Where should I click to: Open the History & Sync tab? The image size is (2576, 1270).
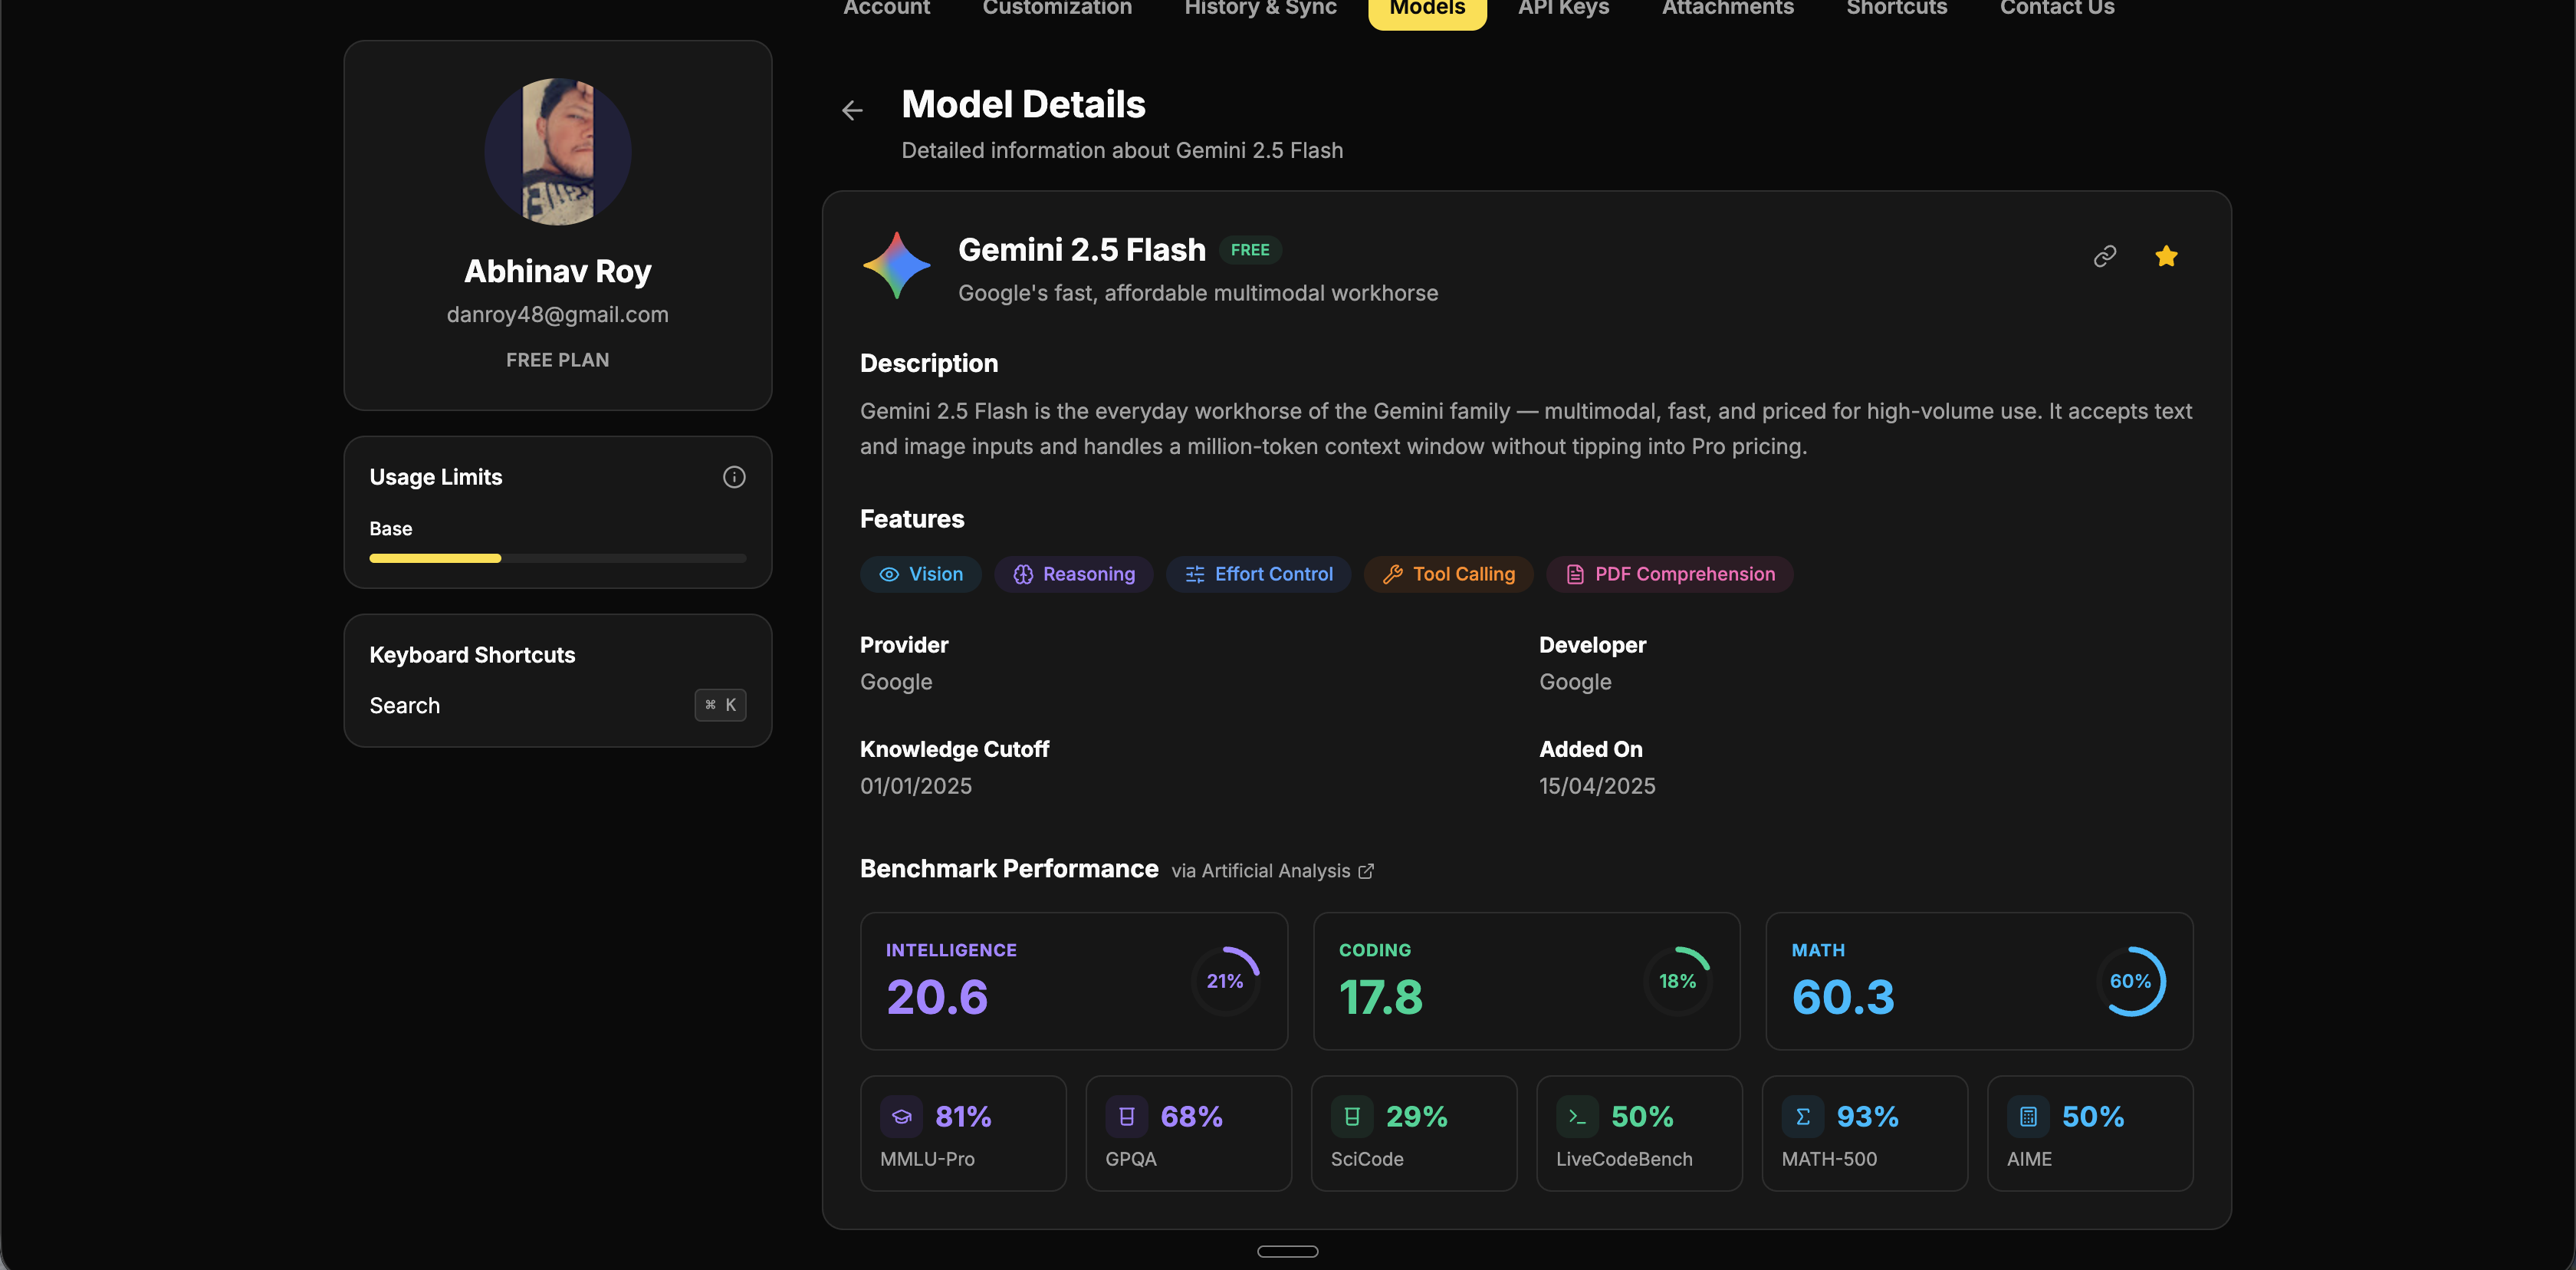pos(1260,8)
